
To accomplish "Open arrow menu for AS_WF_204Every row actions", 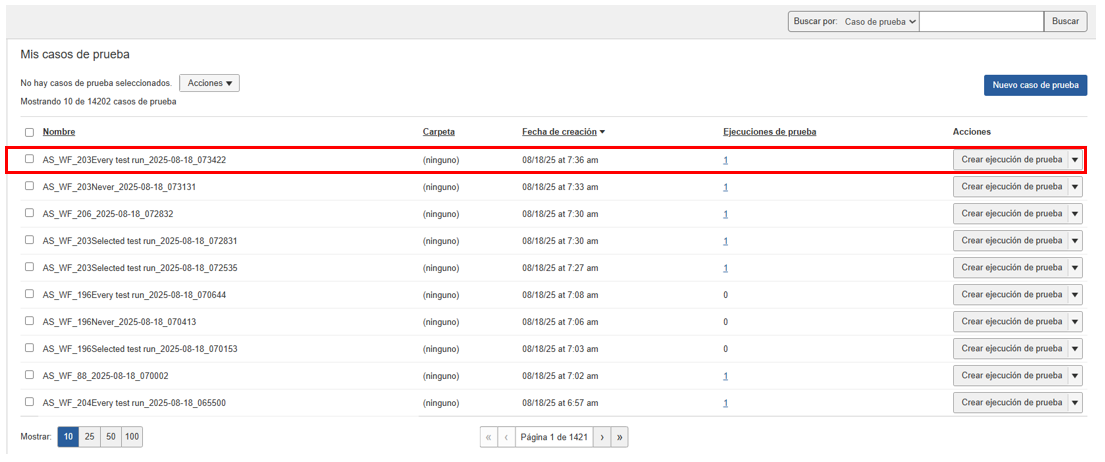I will [1075, 403].
